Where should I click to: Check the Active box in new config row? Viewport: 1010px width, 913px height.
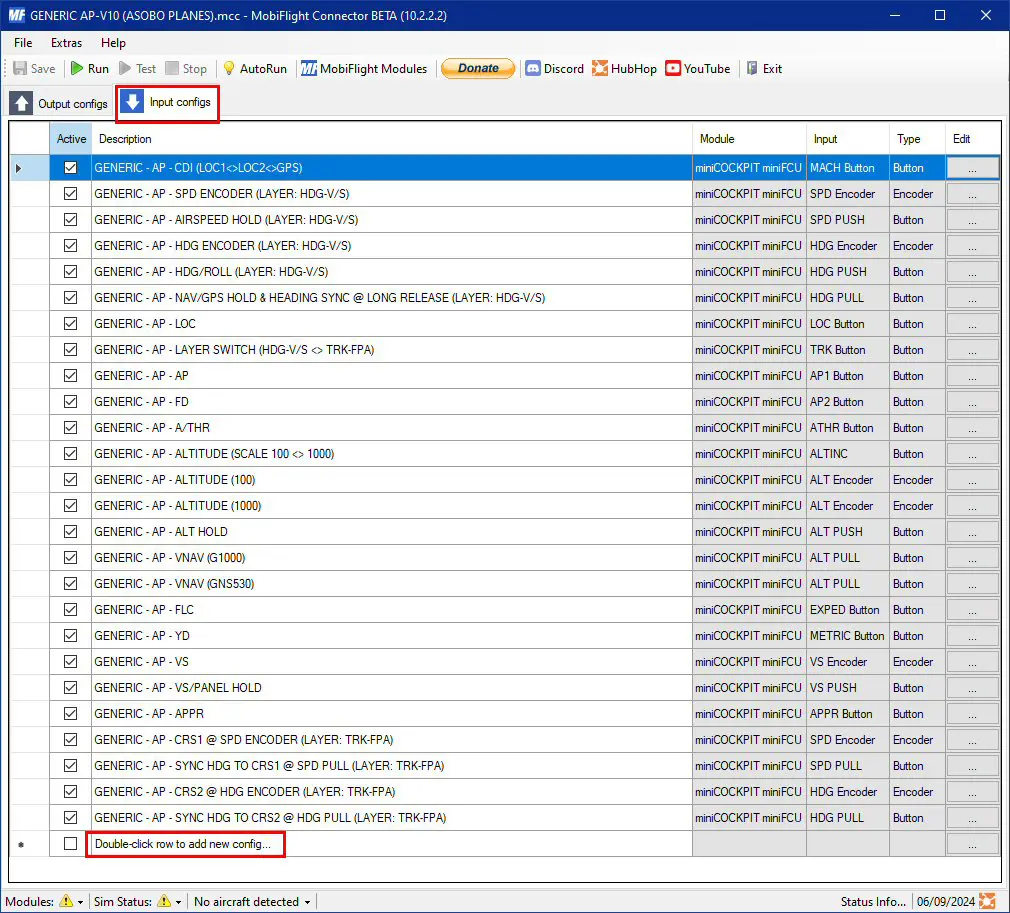[70, 843]
